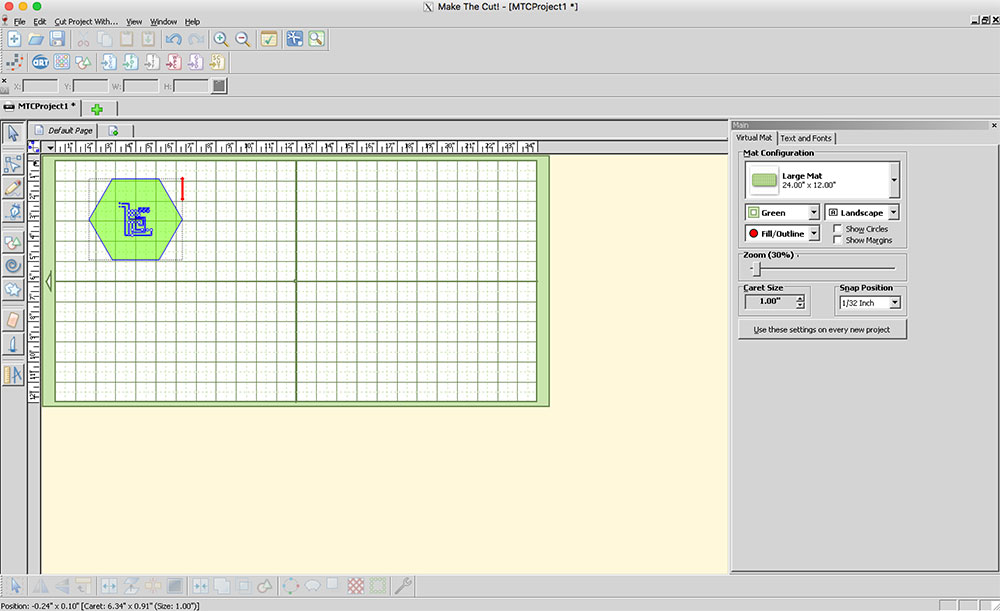The width and height of the screenshot is (1000, 611).
Task: Open the colored dots gallery icon
Action: tap(62, 62)
